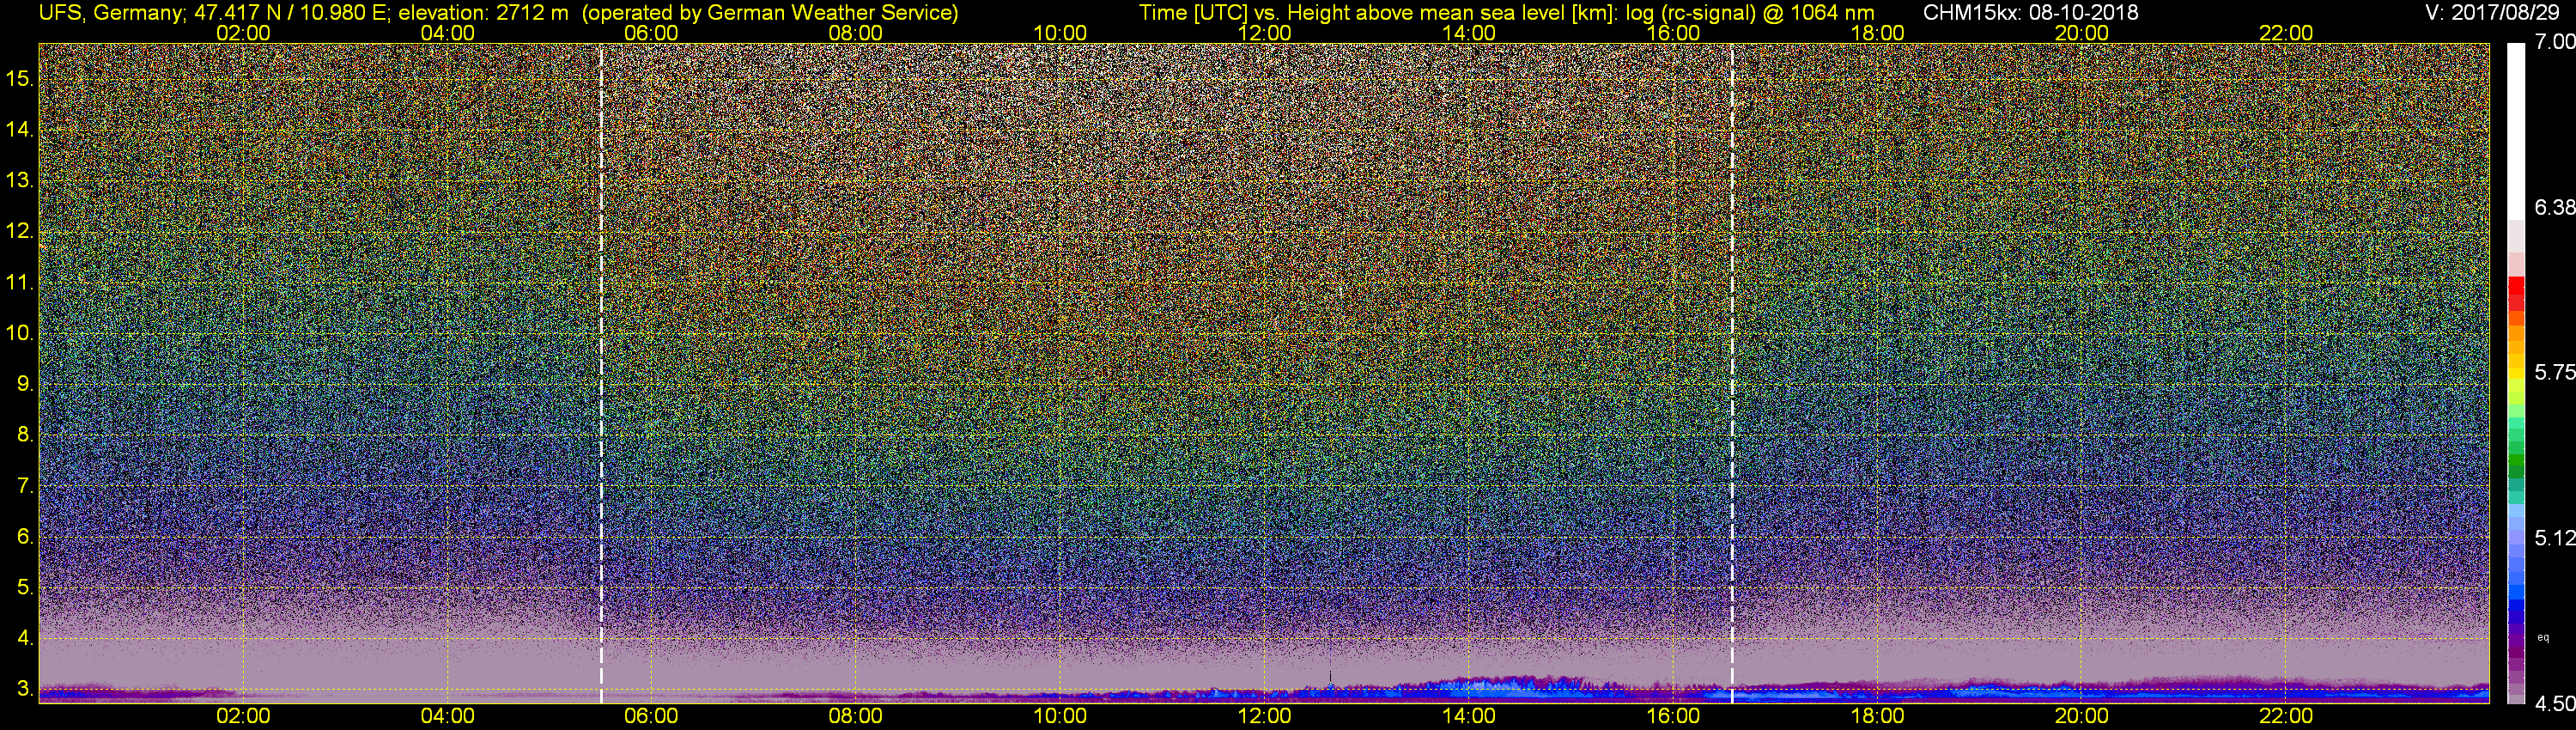Image resolution: width=2576 pixels, height=730 pixels.
Task: Click the '7.00' color scale value
Action: click(x=2554, y=42)
